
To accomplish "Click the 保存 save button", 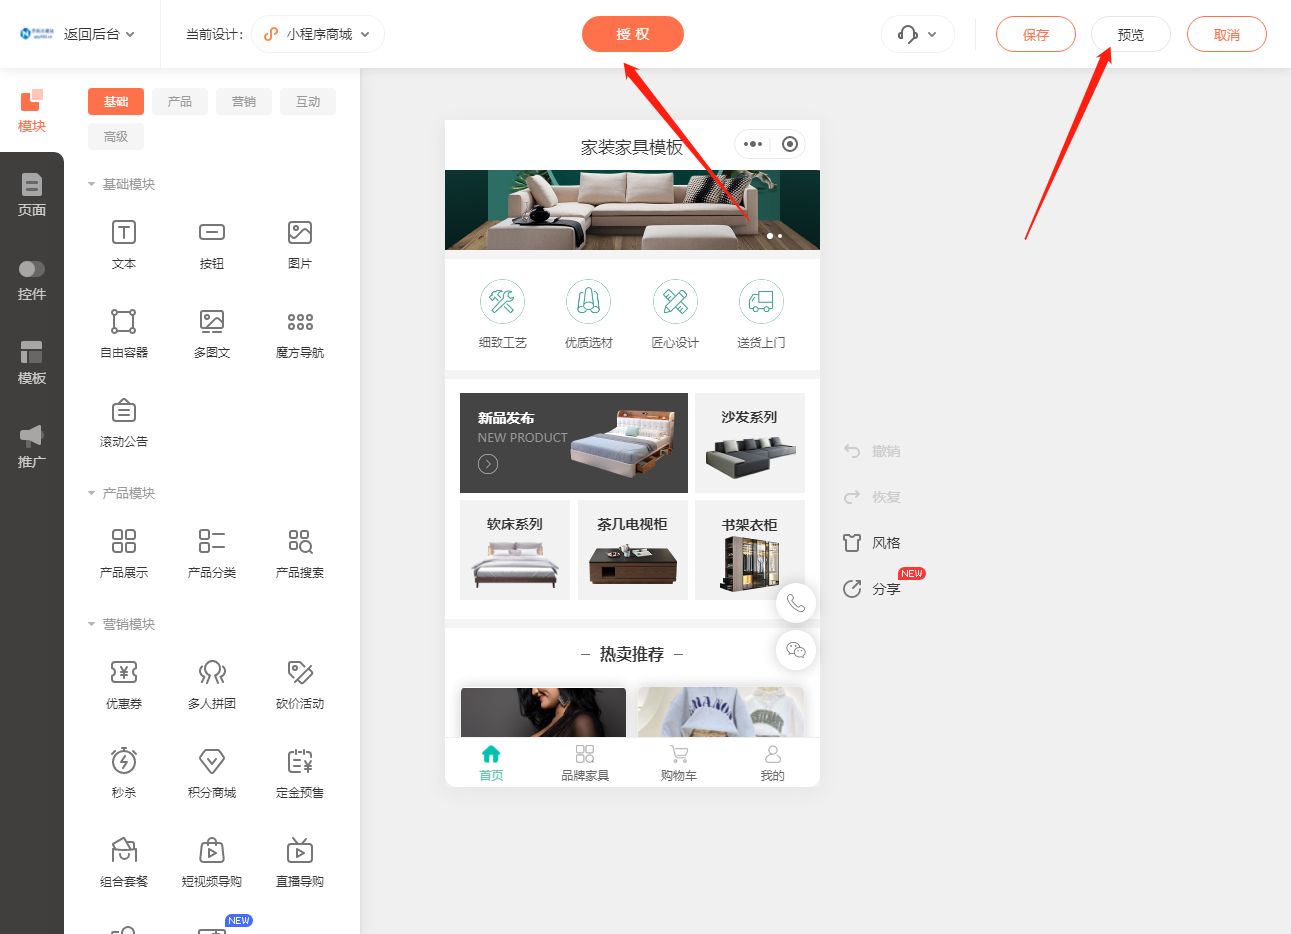I will pos(1036,34).
